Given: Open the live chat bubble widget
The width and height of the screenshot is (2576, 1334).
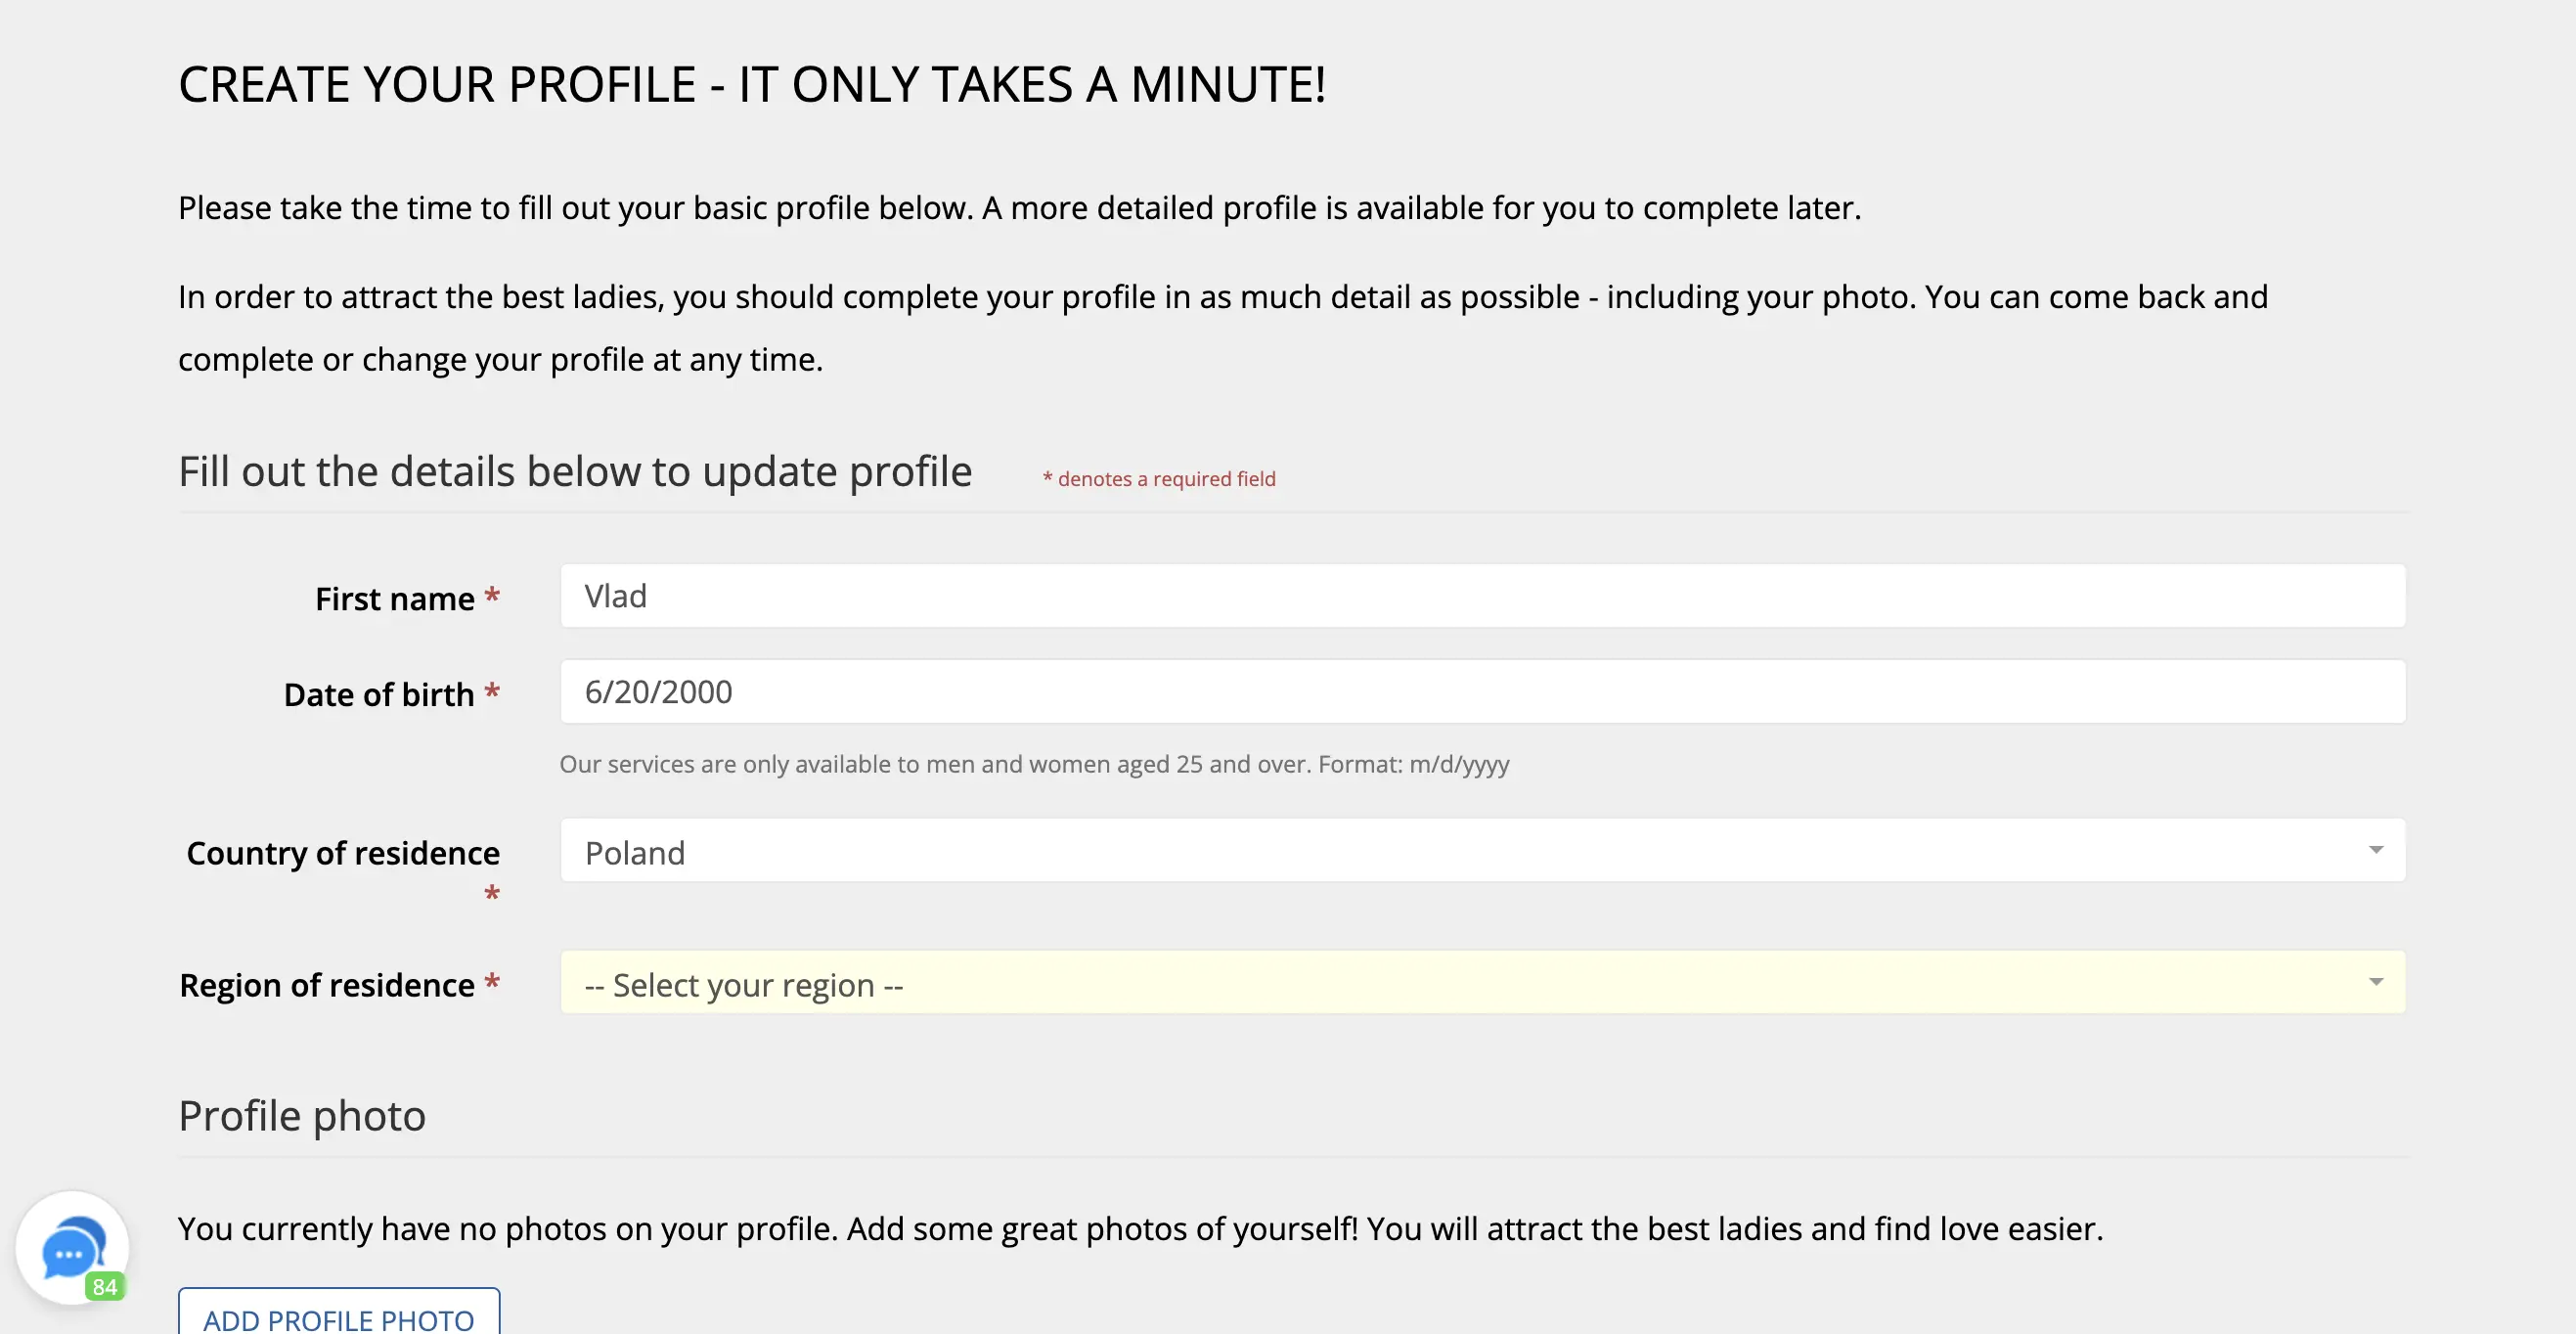Looking at the screenshot, I should tap(71, 1248).
